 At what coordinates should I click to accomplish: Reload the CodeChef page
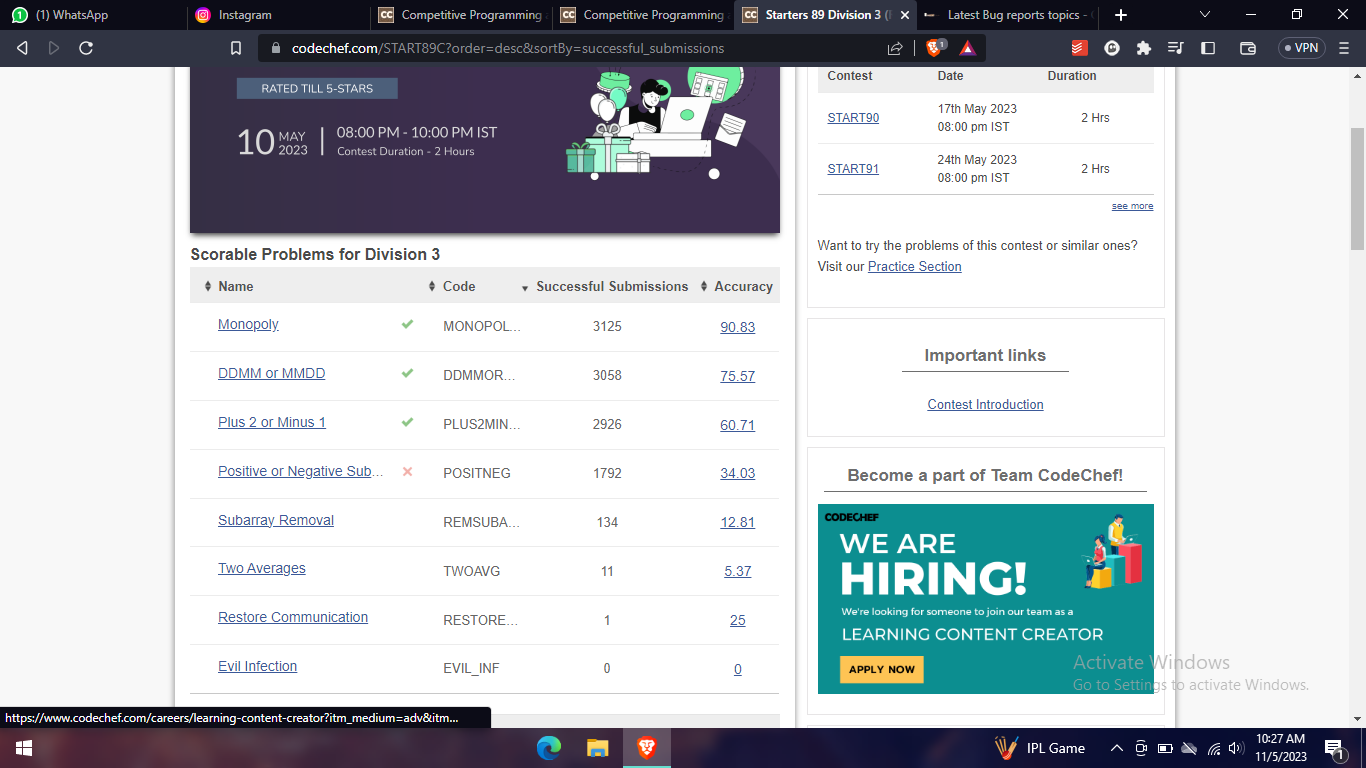[86, 48]
